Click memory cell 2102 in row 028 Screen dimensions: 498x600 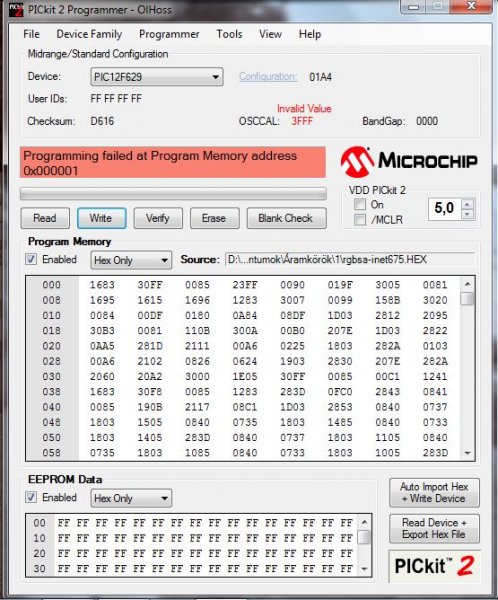tap(150, 361)
